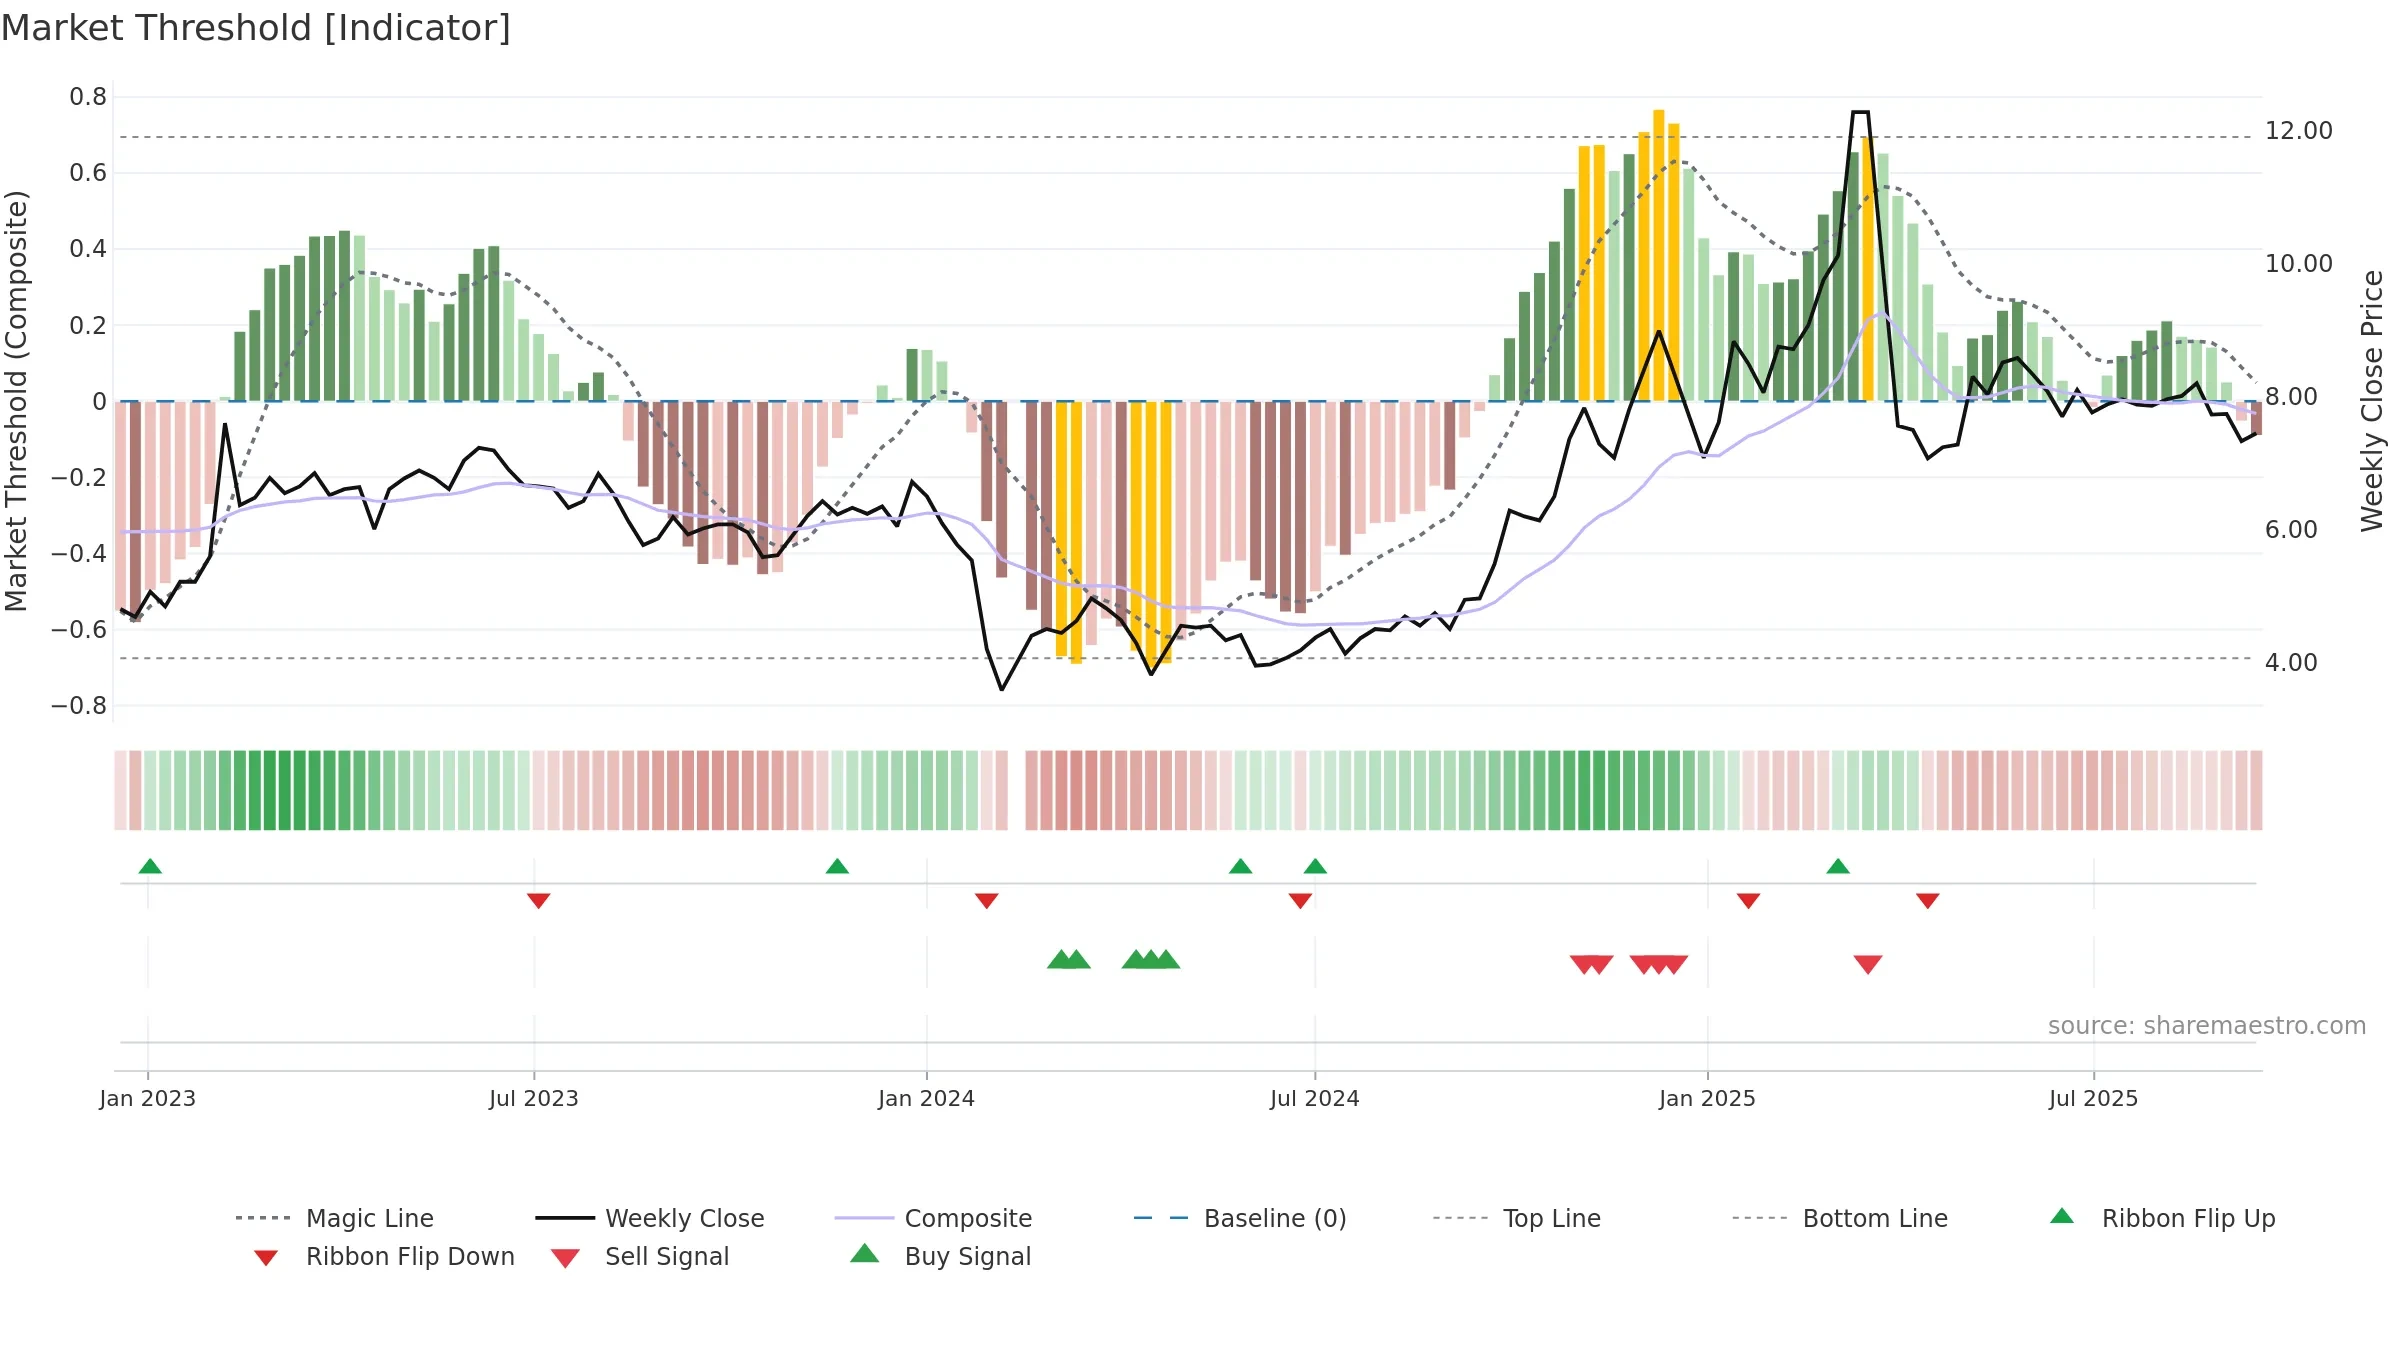This screenshot has width=2400, height=1350.
Task: Click the Ribbon Flip Down marker in Apr 2025
Action: pyautogui.click(x=1928, y=901)
